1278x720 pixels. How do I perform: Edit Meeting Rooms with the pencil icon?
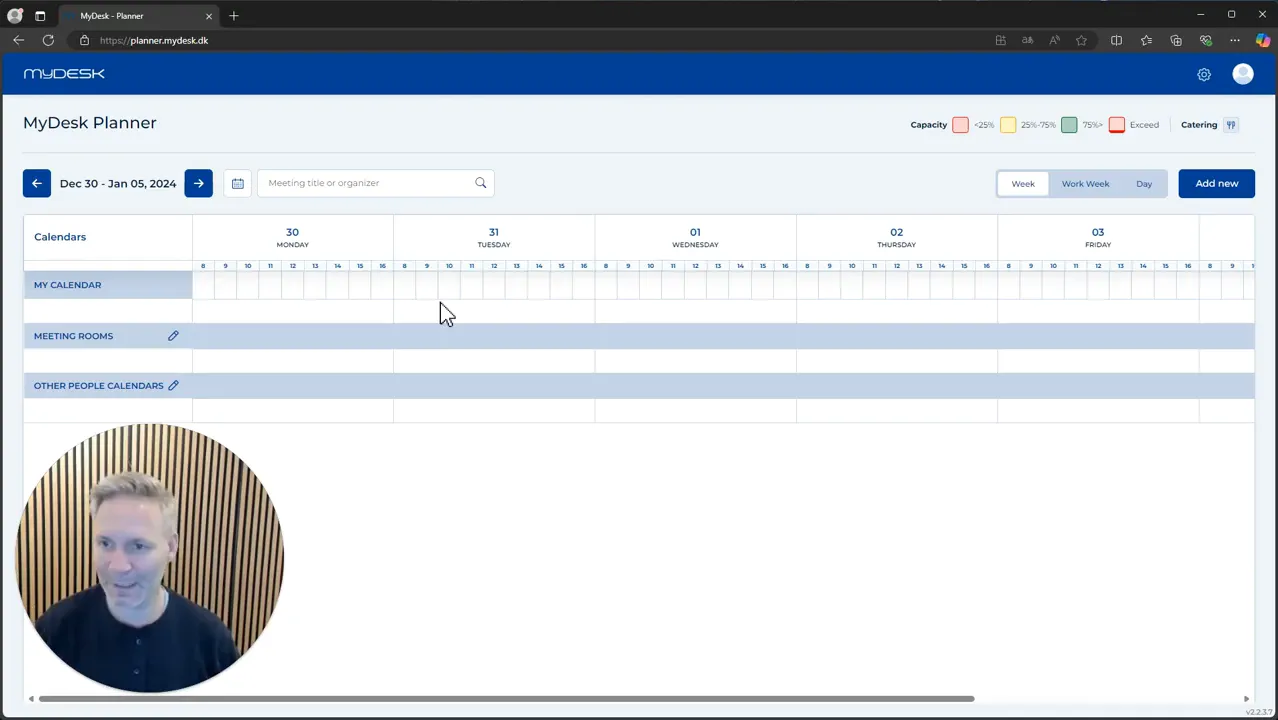[173, 336]
